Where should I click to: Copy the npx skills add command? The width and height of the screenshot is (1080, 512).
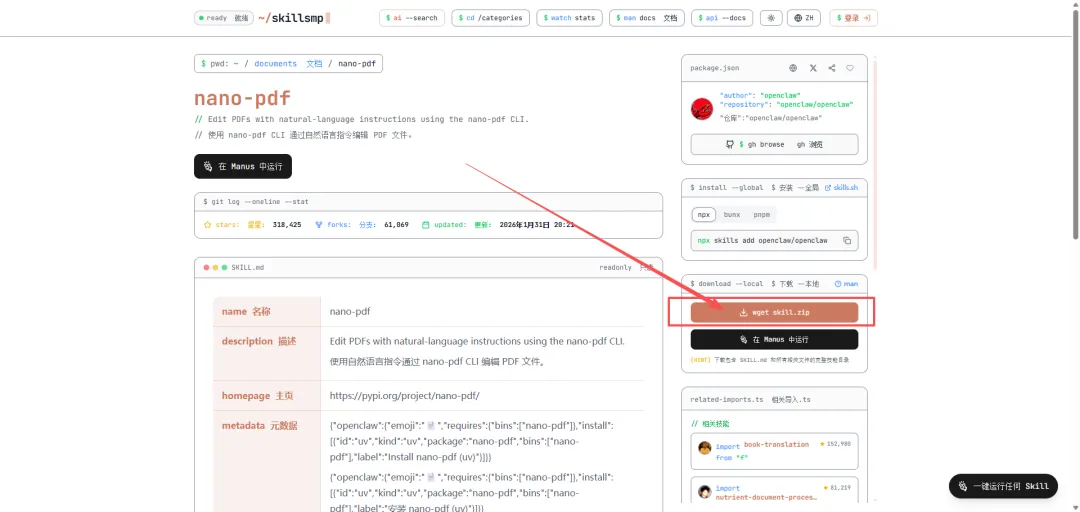847,240
